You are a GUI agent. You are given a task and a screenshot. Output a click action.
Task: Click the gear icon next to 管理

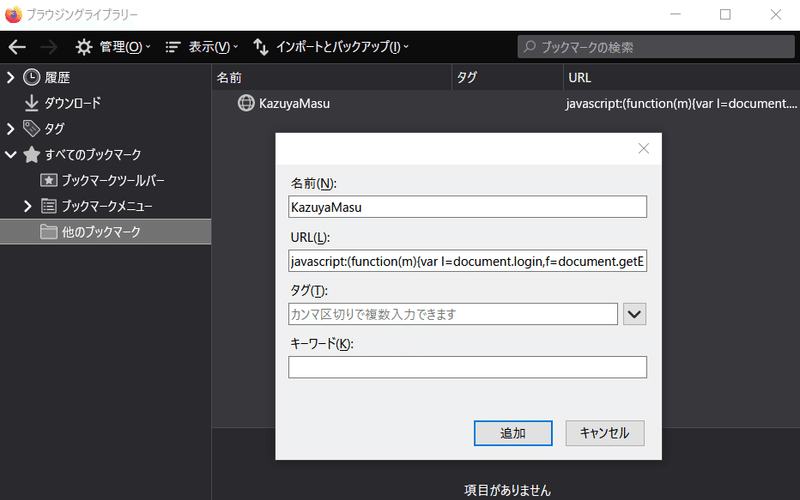[84, 47]
